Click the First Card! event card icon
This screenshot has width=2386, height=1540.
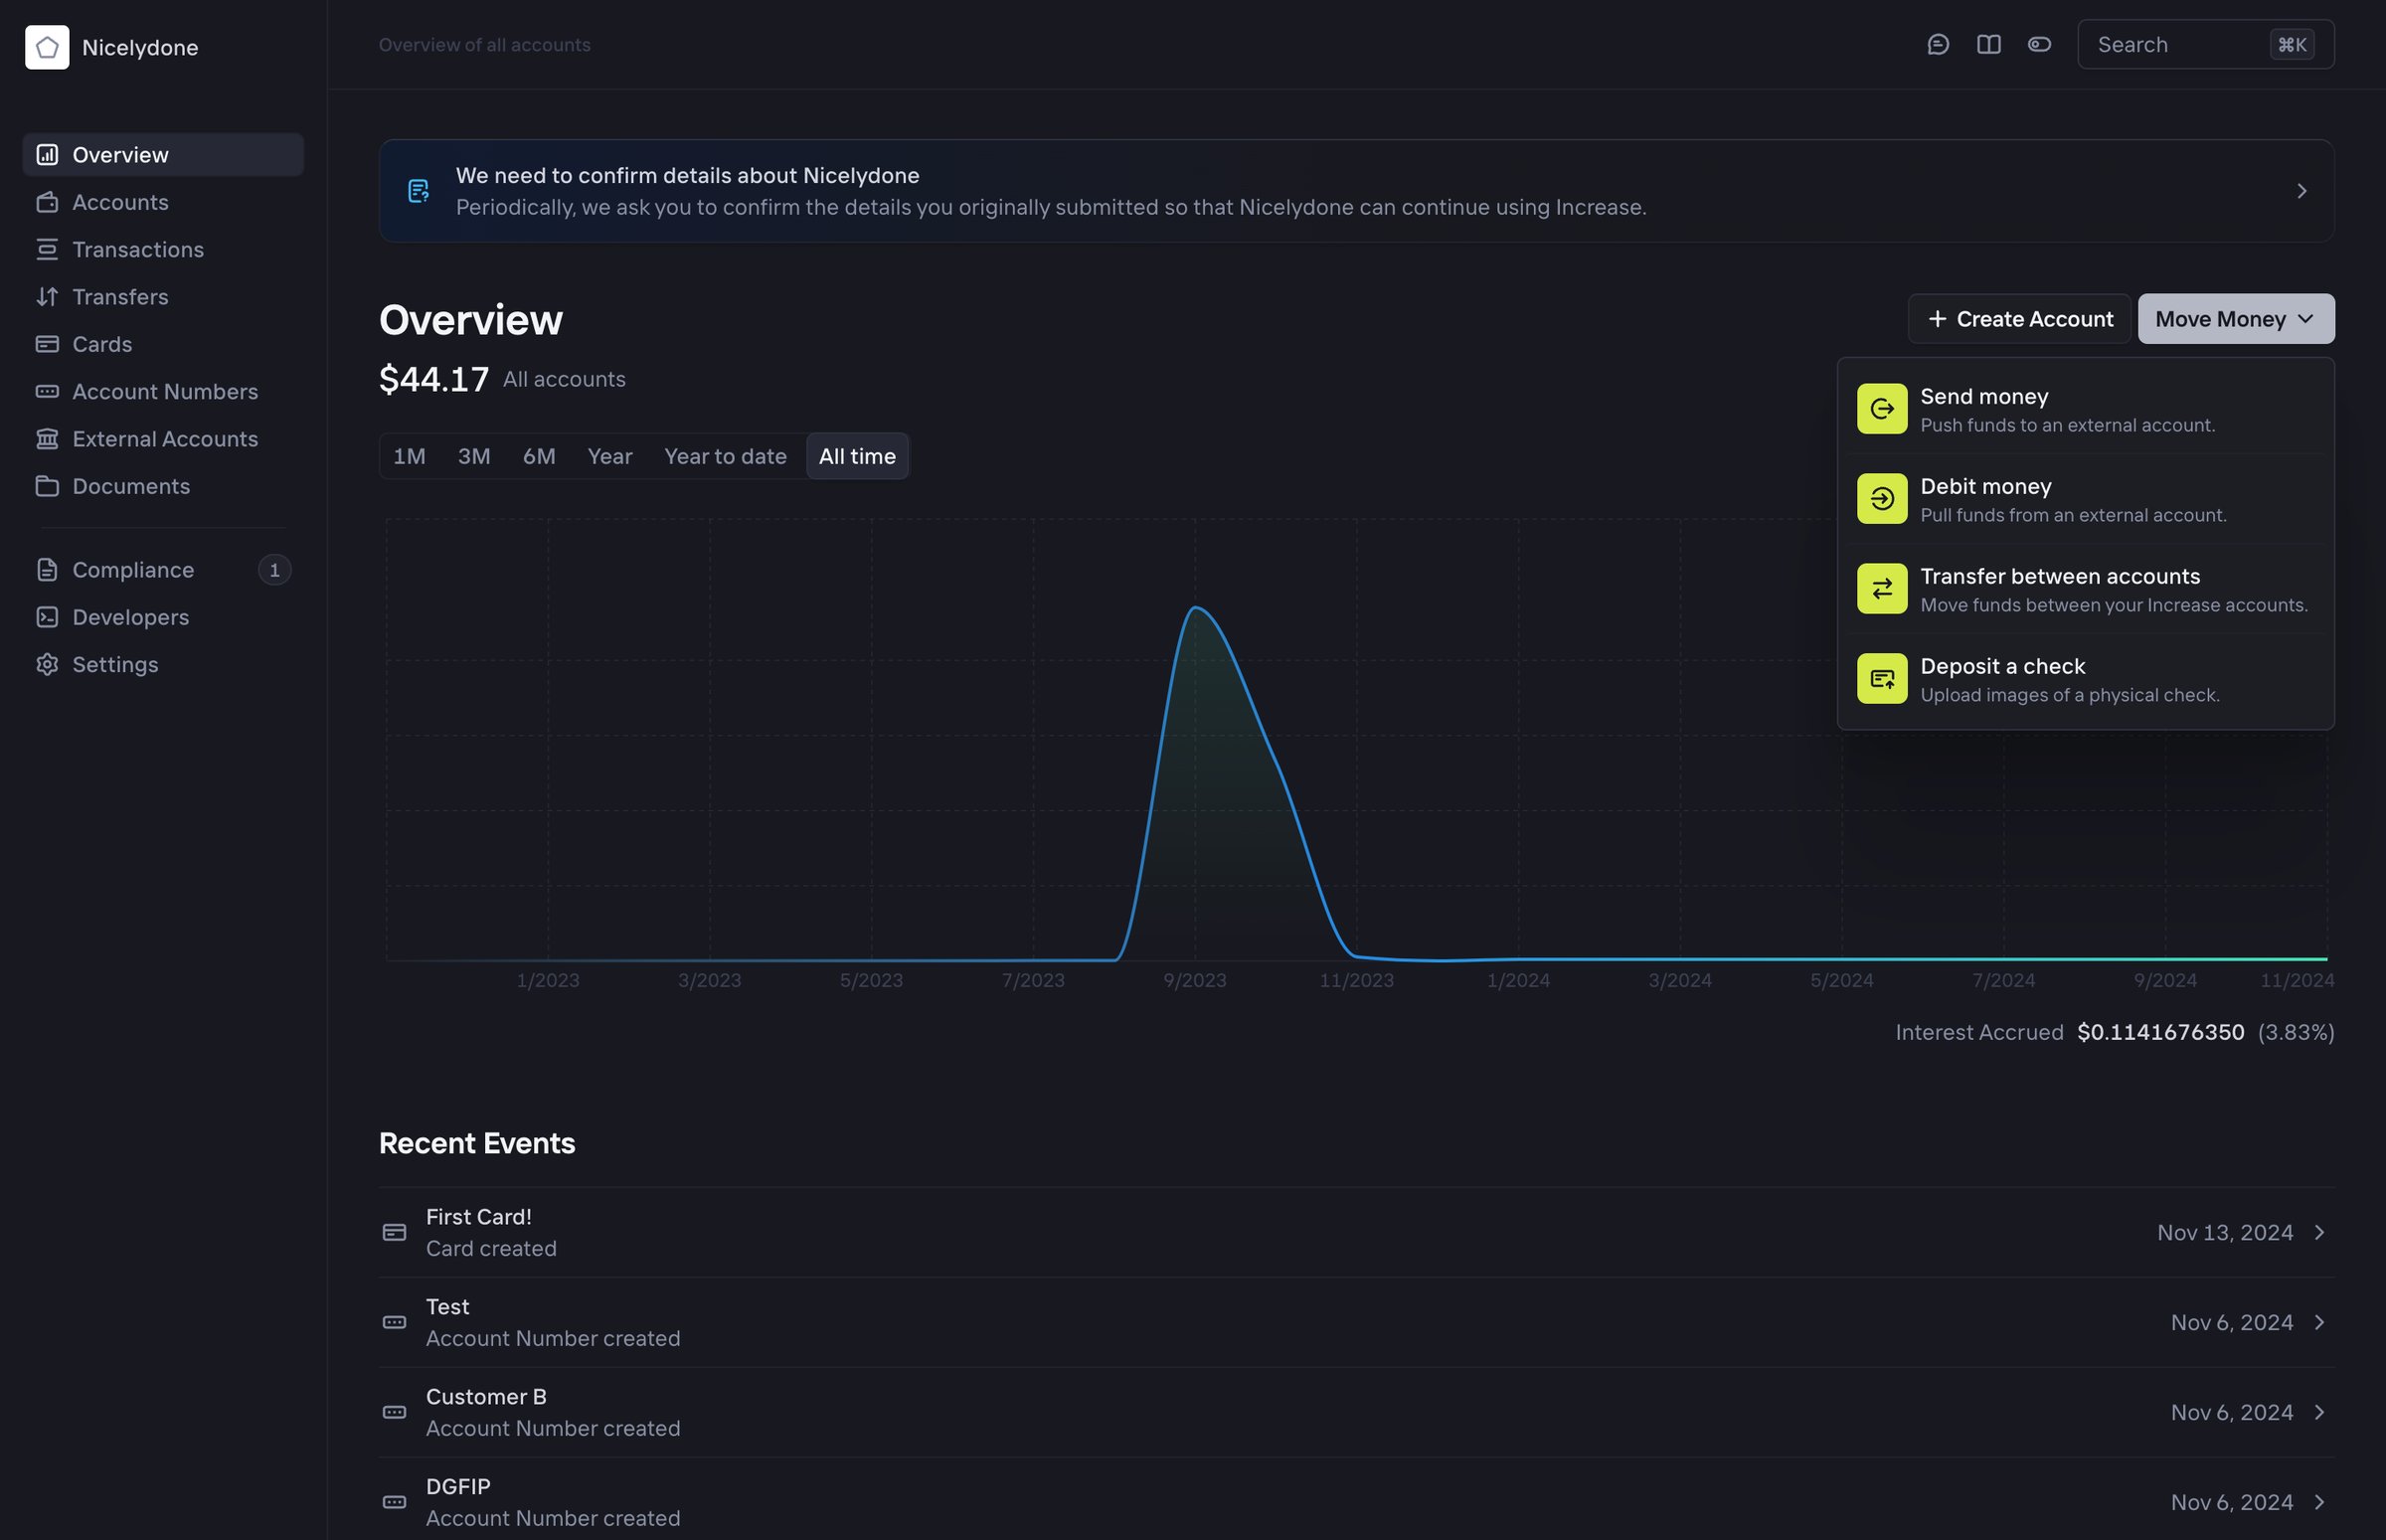coord(394,1233)
